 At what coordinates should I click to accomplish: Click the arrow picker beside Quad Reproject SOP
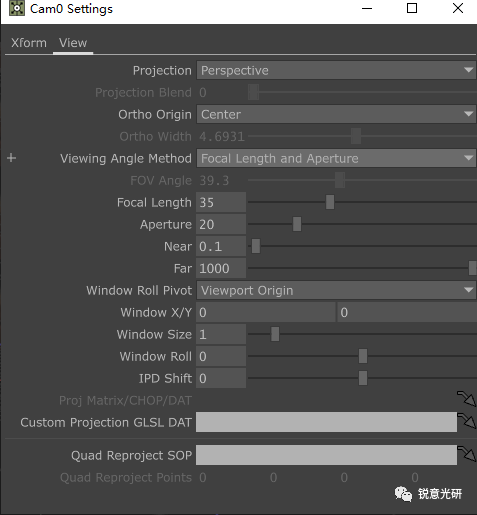(x=466, y=454)
